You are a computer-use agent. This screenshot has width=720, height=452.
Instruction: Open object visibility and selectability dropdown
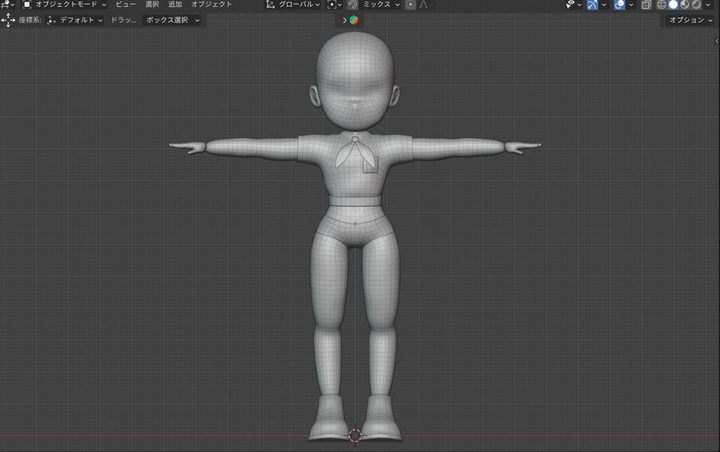[574, 5]
